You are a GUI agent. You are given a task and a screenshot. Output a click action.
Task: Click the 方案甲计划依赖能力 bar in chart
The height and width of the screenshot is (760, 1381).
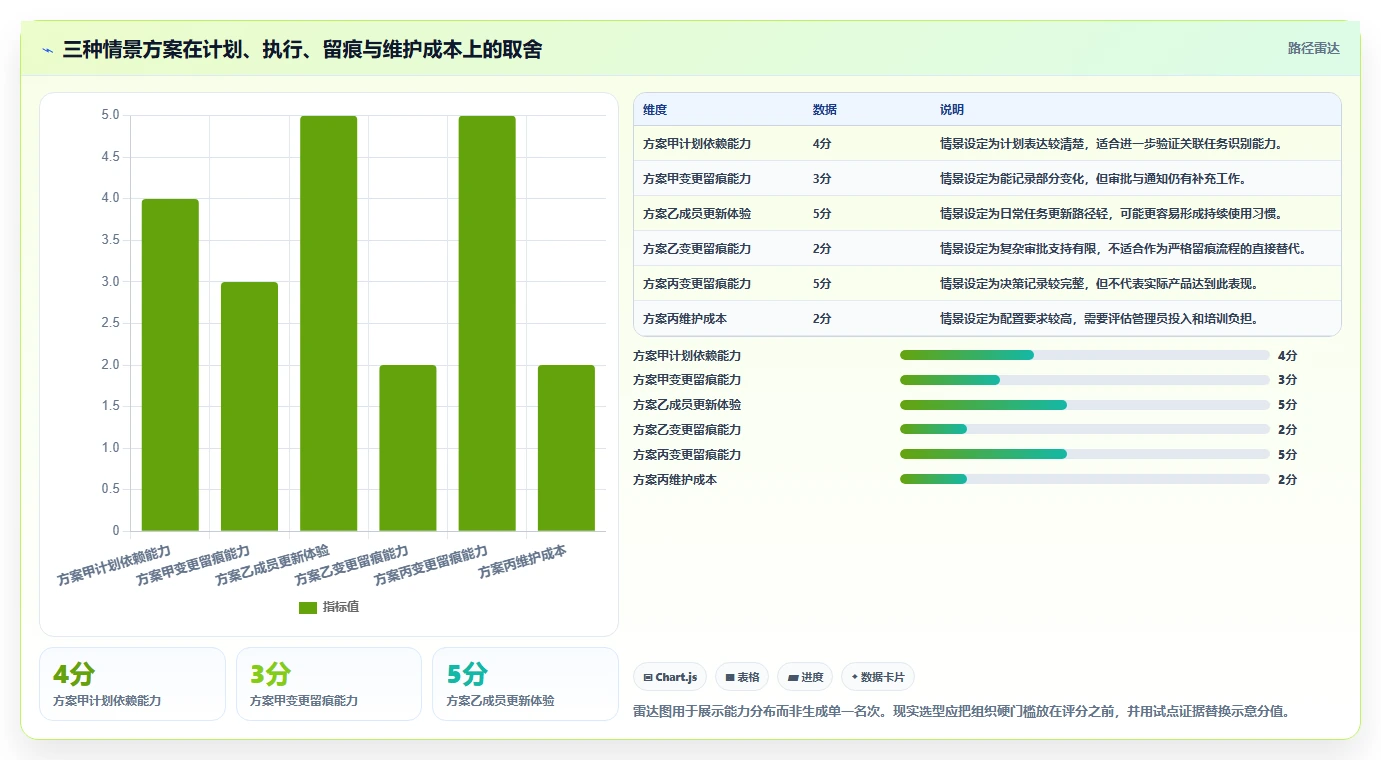pyautogui.click(x=170, y=365)
